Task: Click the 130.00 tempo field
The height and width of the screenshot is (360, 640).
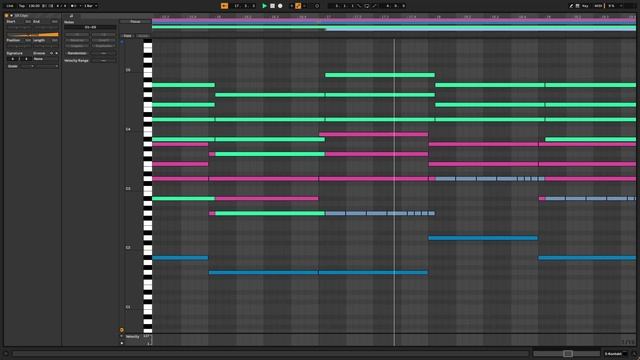Action: 34,6
